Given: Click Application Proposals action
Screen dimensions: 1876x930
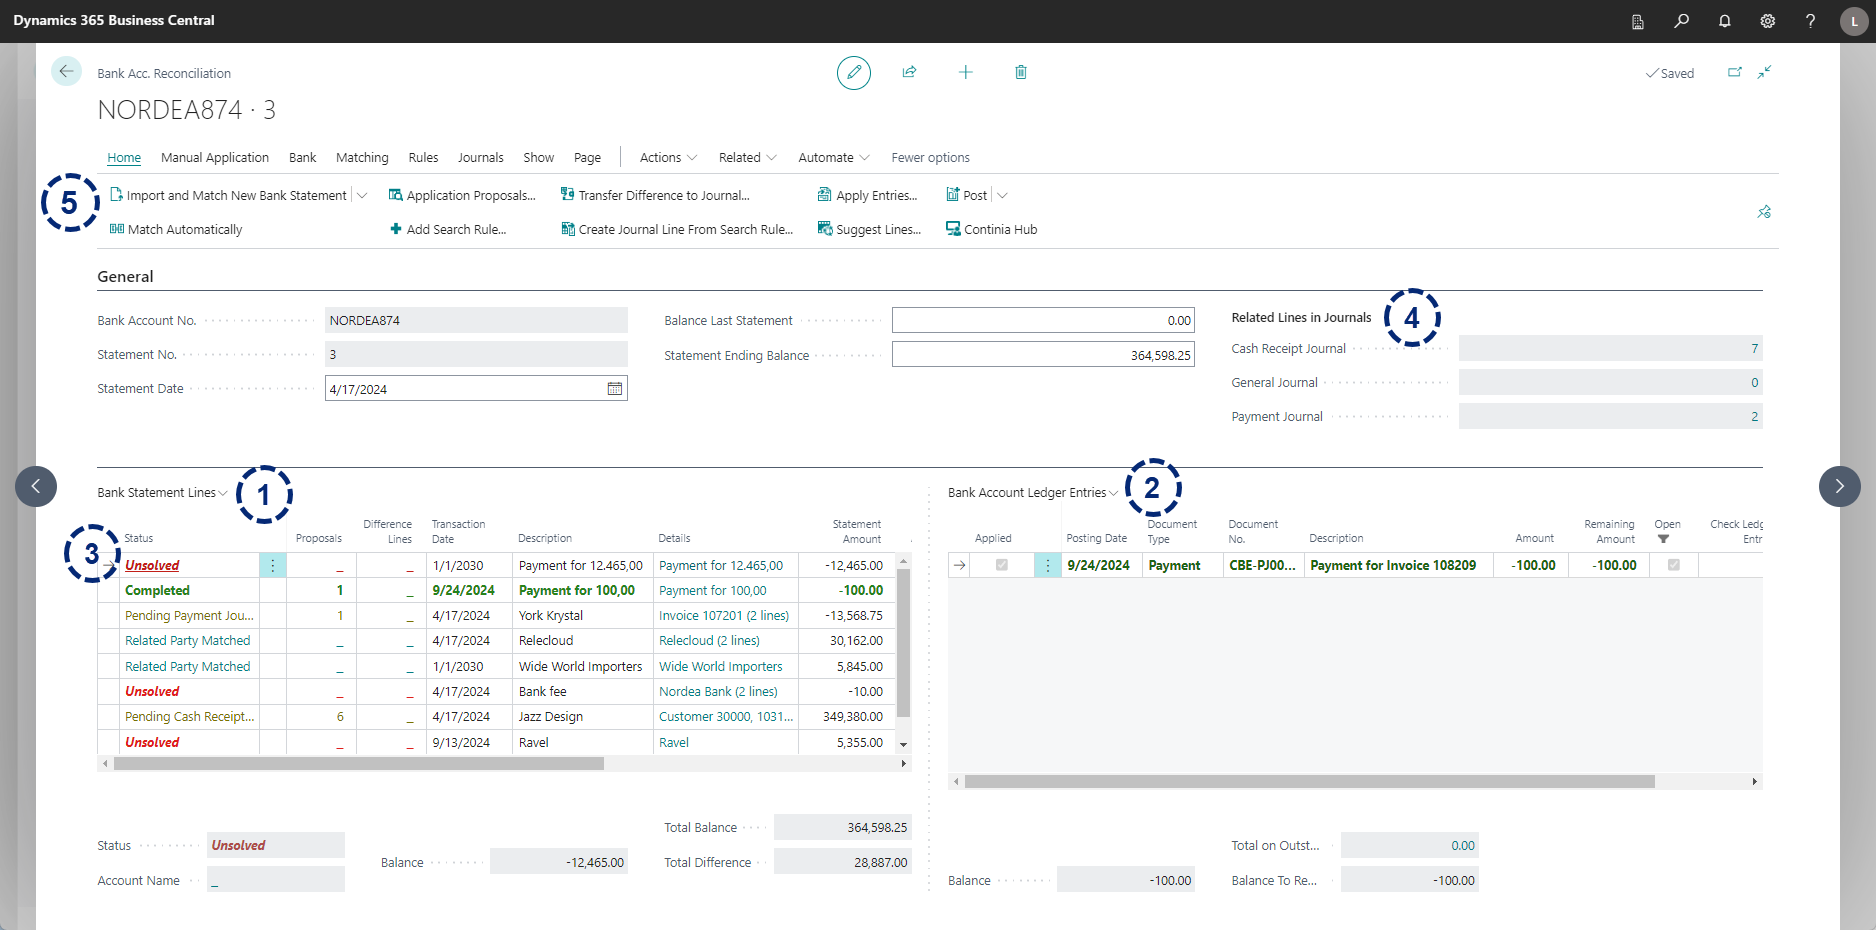Looking at the screenshot, I should 462,195.
